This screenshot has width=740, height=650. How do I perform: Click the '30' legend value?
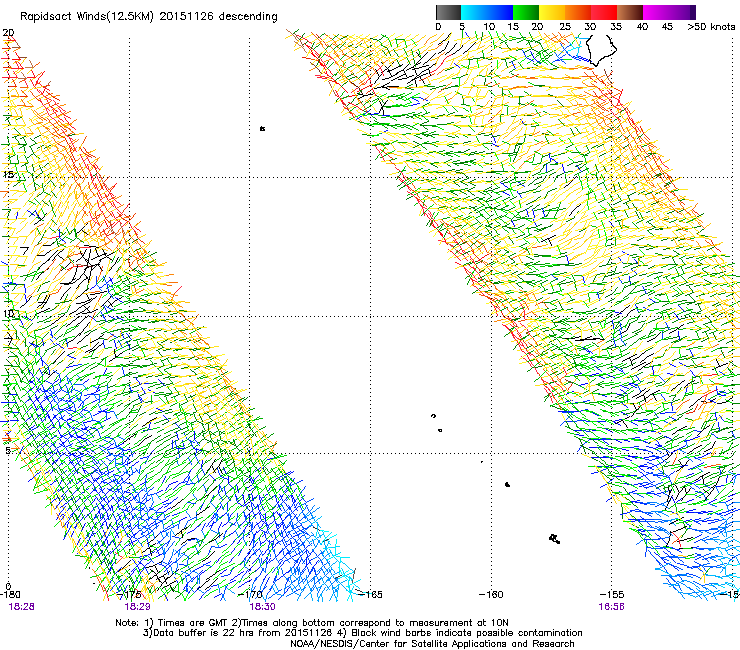tap(590, 27)
